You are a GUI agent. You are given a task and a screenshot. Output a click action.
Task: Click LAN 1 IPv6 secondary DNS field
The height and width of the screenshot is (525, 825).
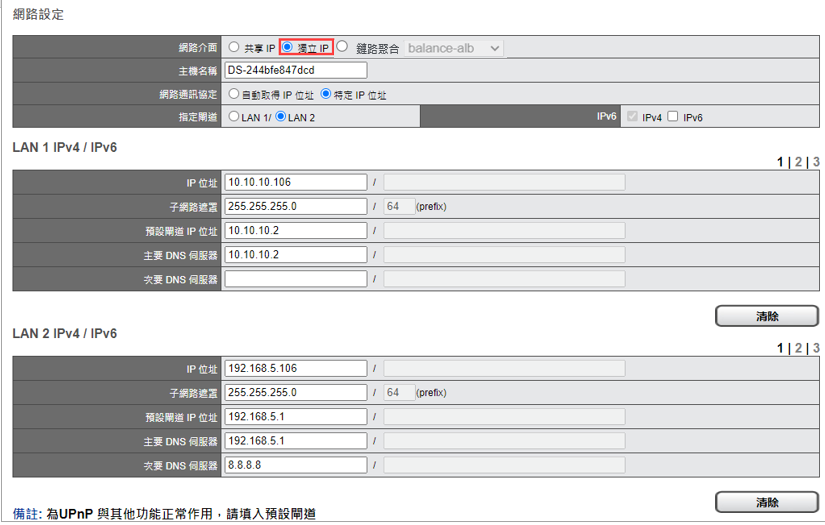click(505, 279)
